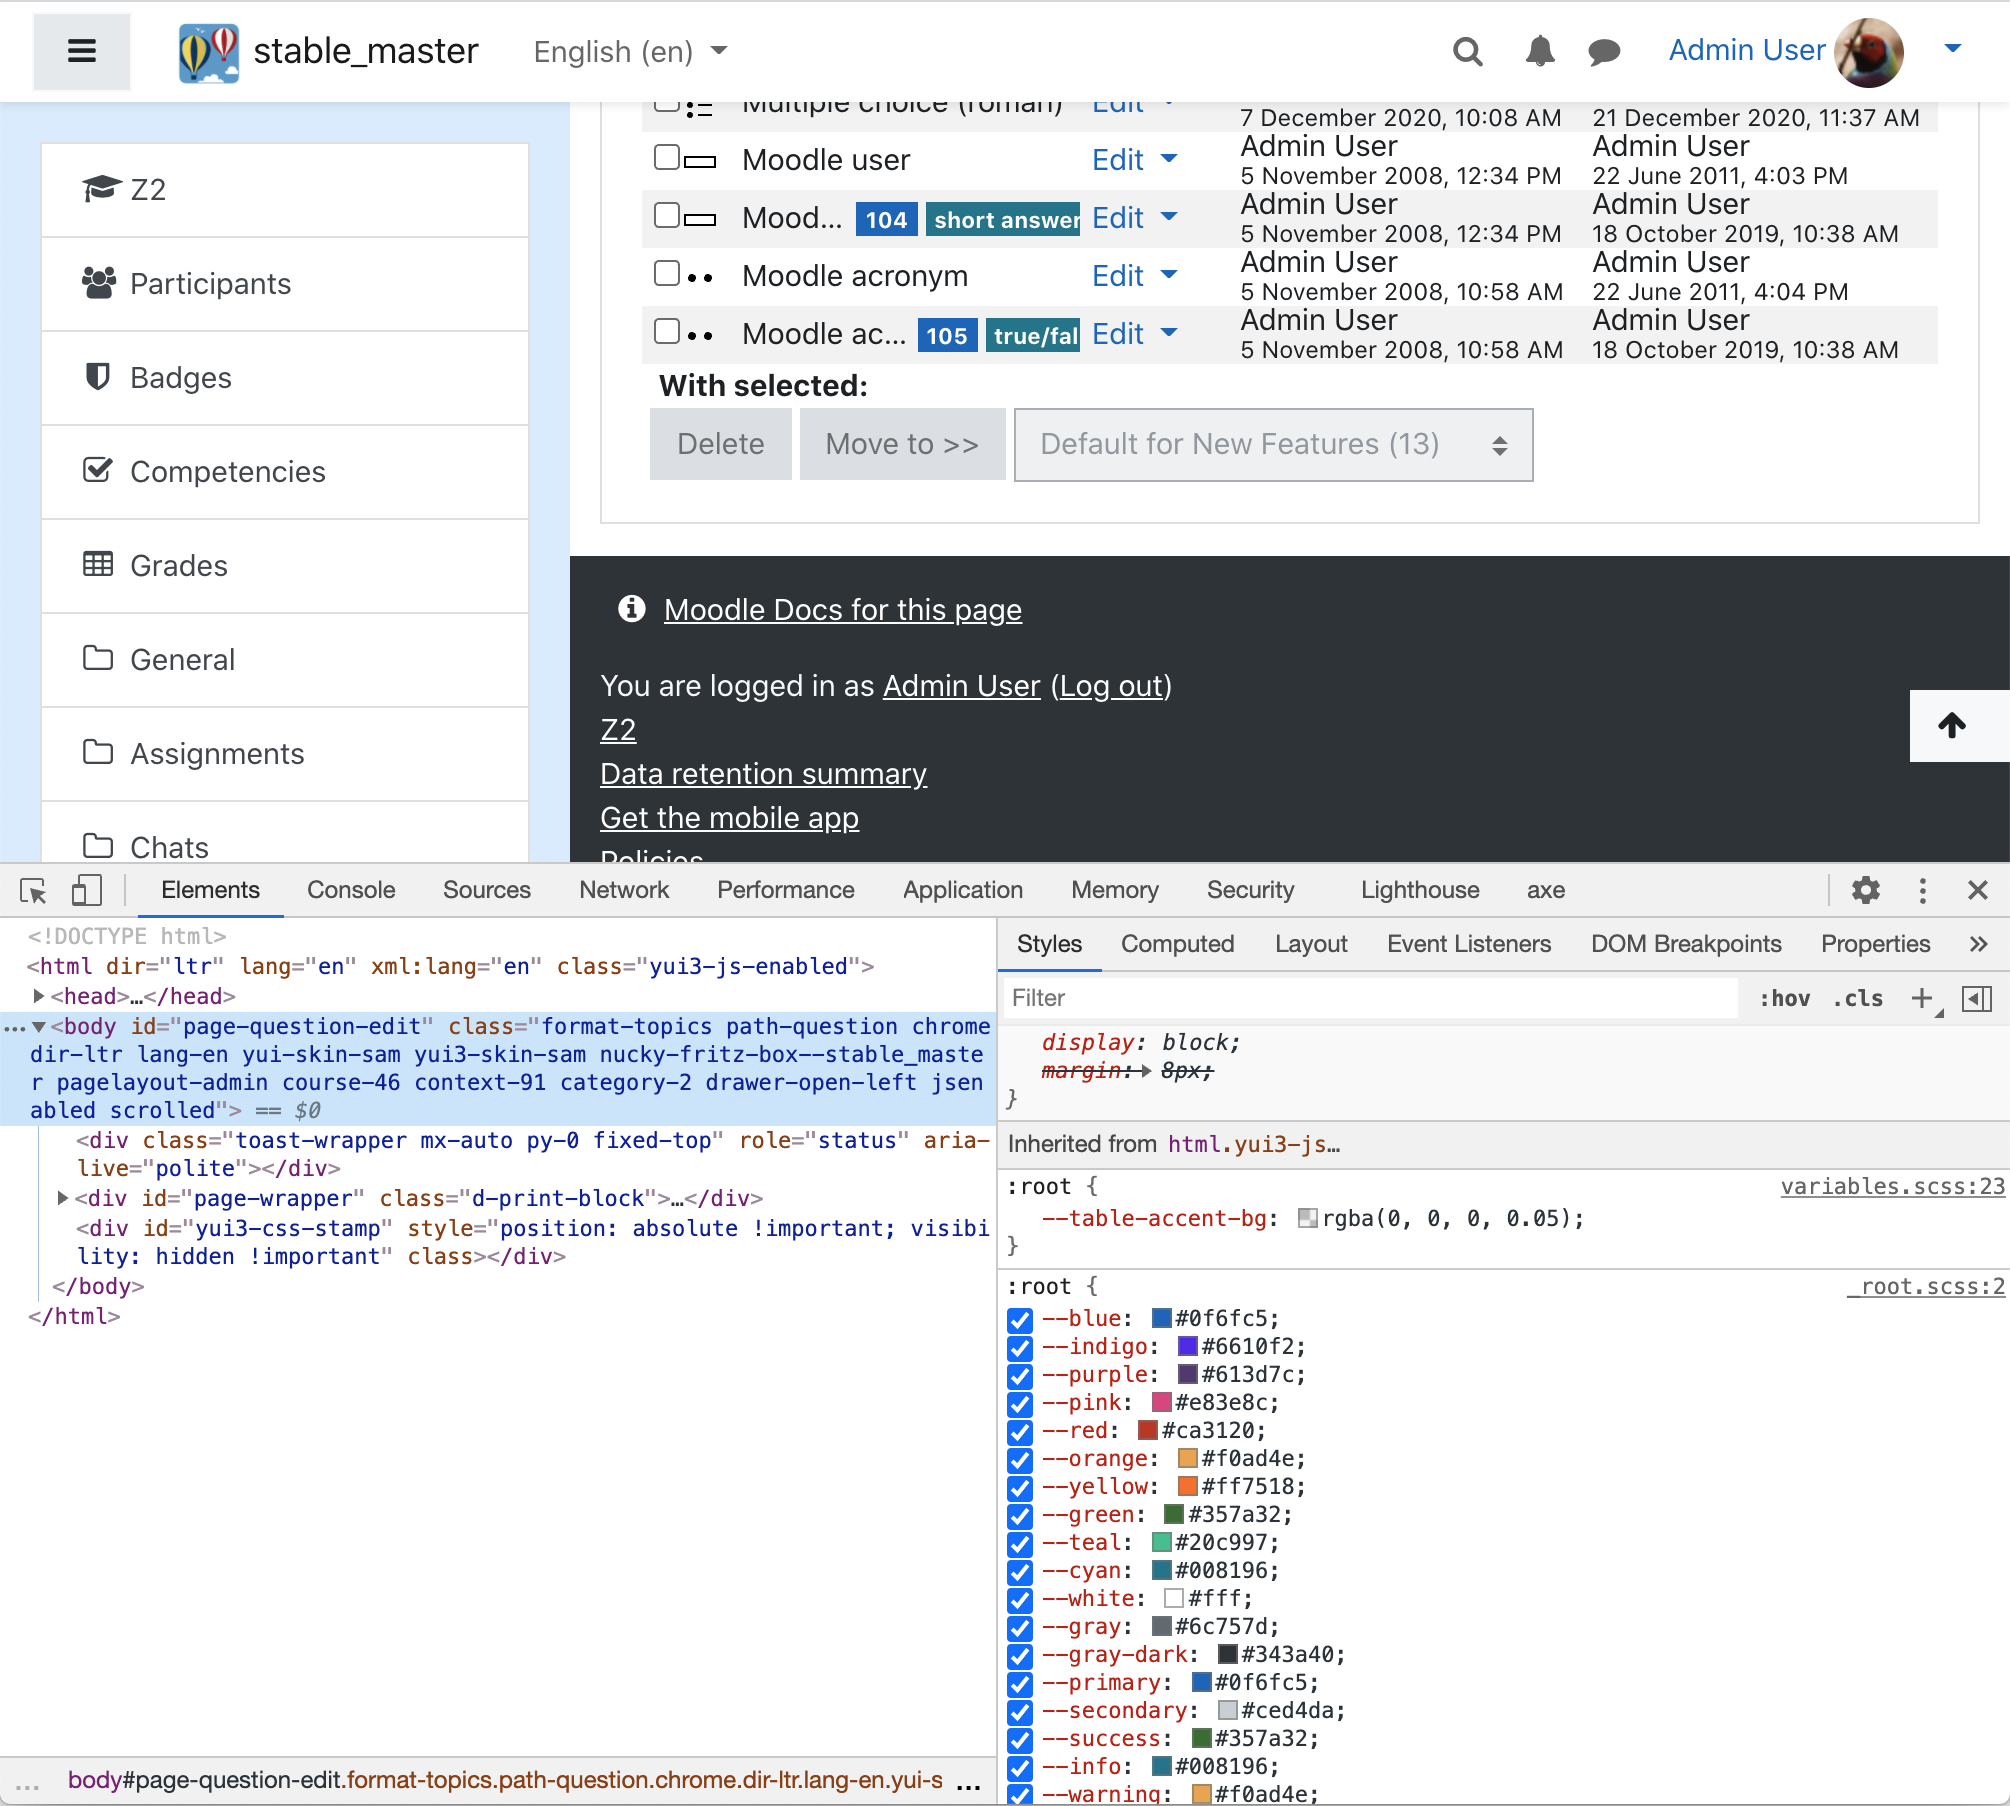This screenshot has height=1806, width=2010.
Task: Toggle the .cls class editor button
Action: coord(1858,998)
